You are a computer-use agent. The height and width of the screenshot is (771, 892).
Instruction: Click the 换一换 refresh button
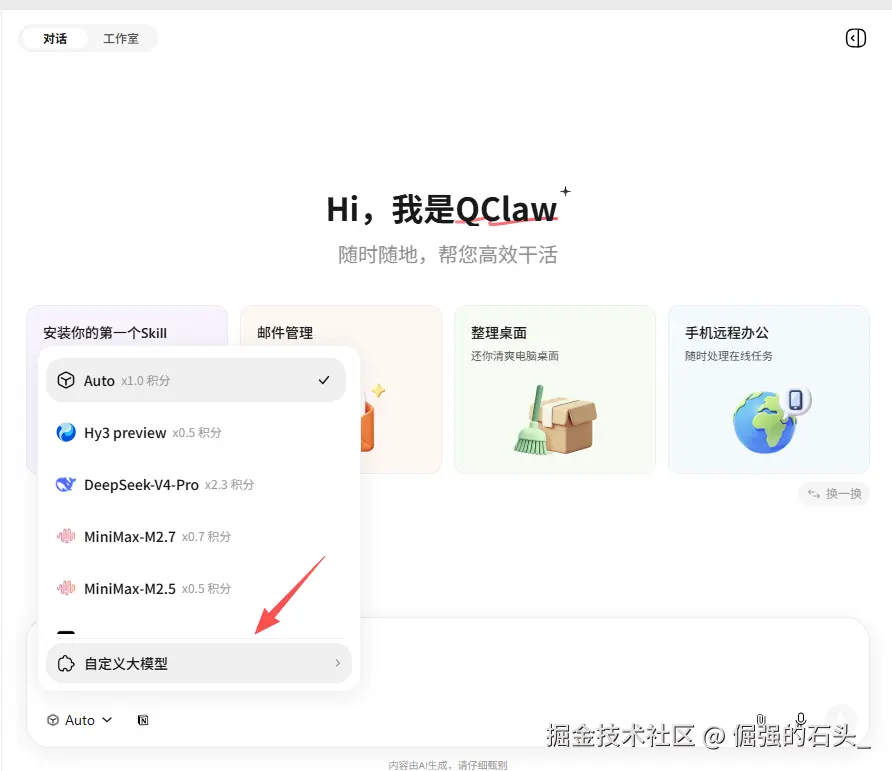834,494
